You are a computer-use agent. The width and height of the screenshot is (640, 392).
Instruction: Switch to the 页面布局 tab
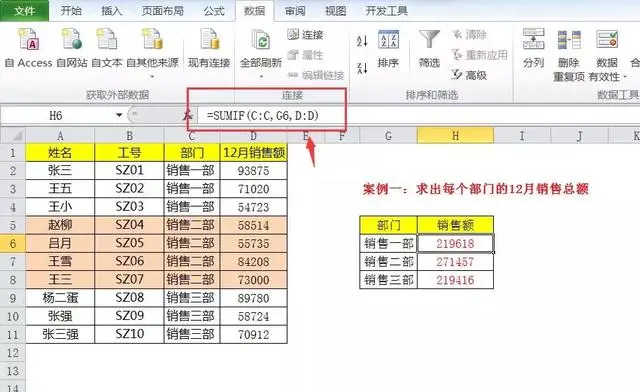pos(162,11)
